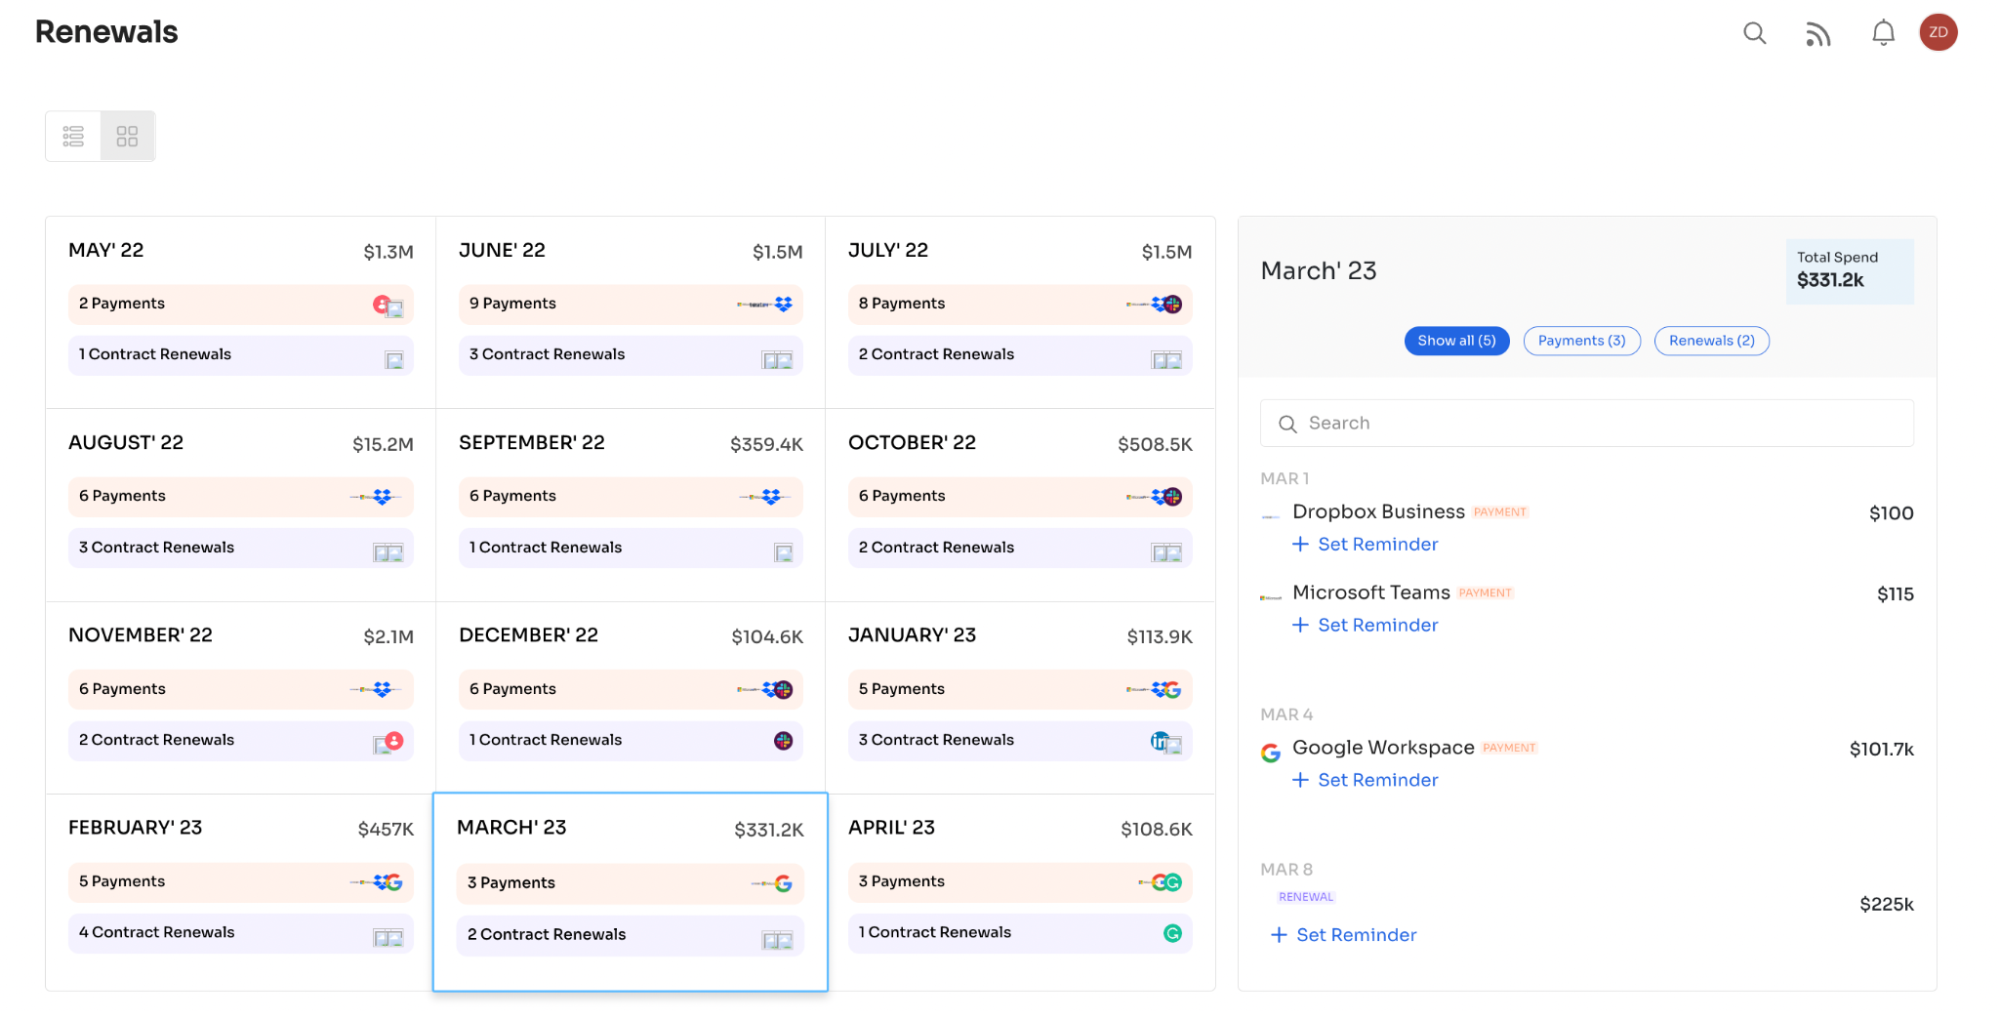The image size is (1999, 1012).
Task: Click the red avatar icon in May payments
Action: click(381, 304)
